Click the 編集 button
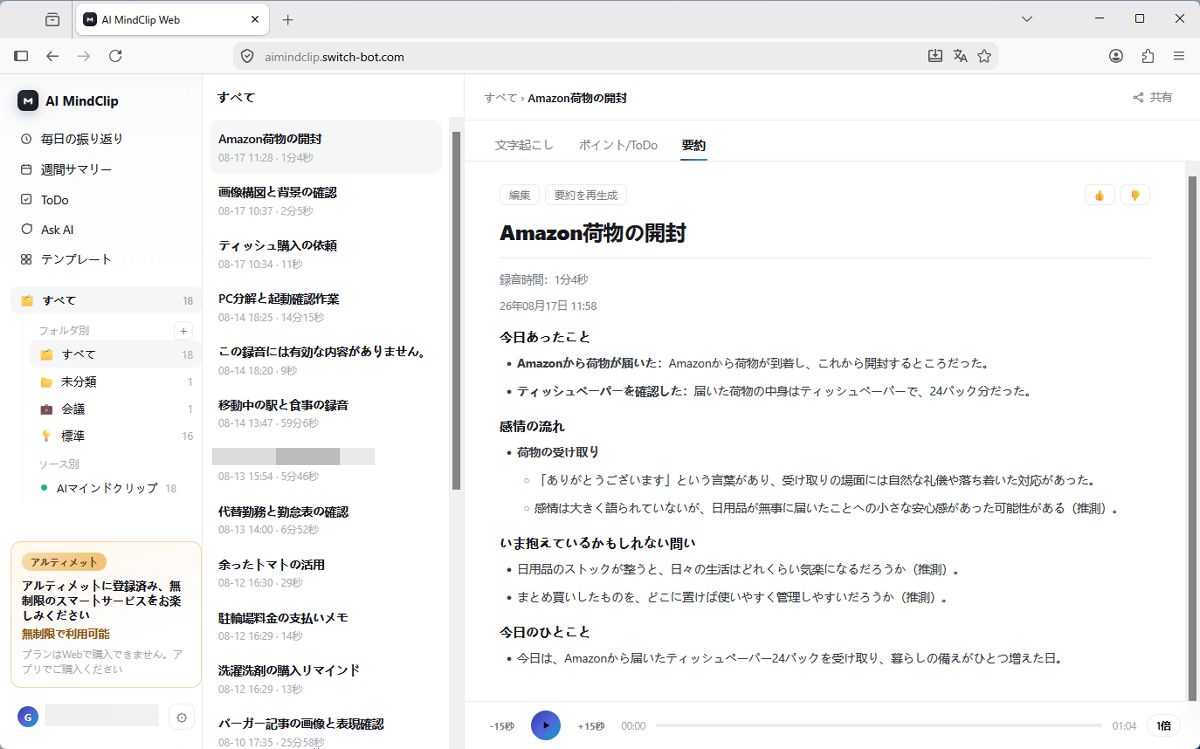 [520, 195]
